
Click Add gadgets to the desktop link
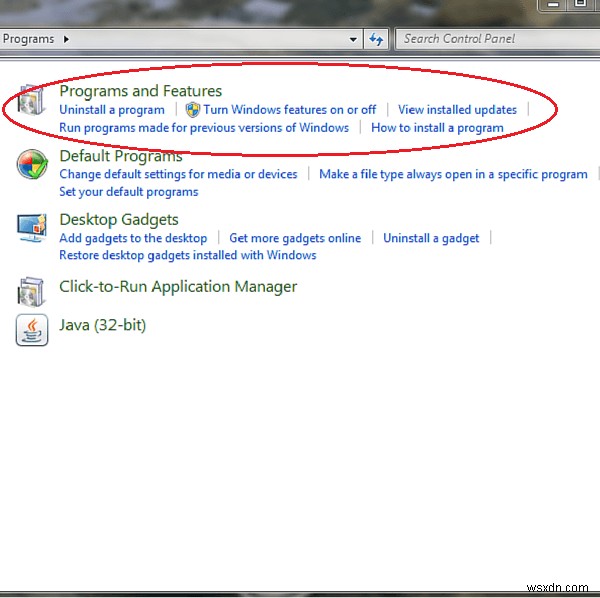point(133,238)
